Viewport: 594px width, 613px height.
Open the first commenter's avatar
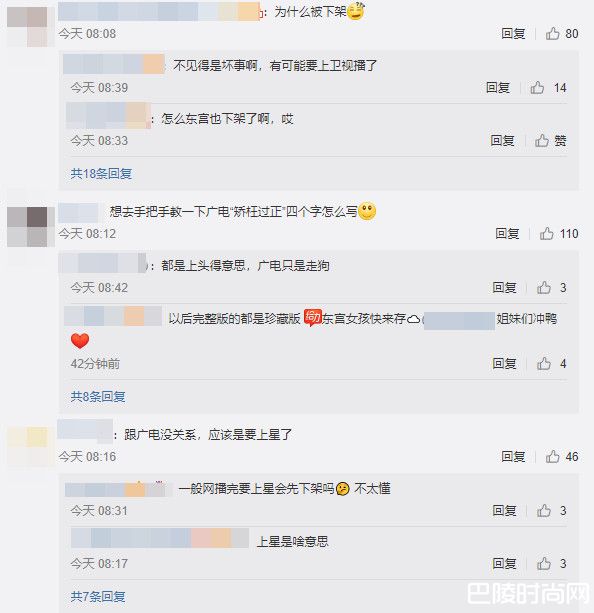pyautogui.click(x=27, y=27)
